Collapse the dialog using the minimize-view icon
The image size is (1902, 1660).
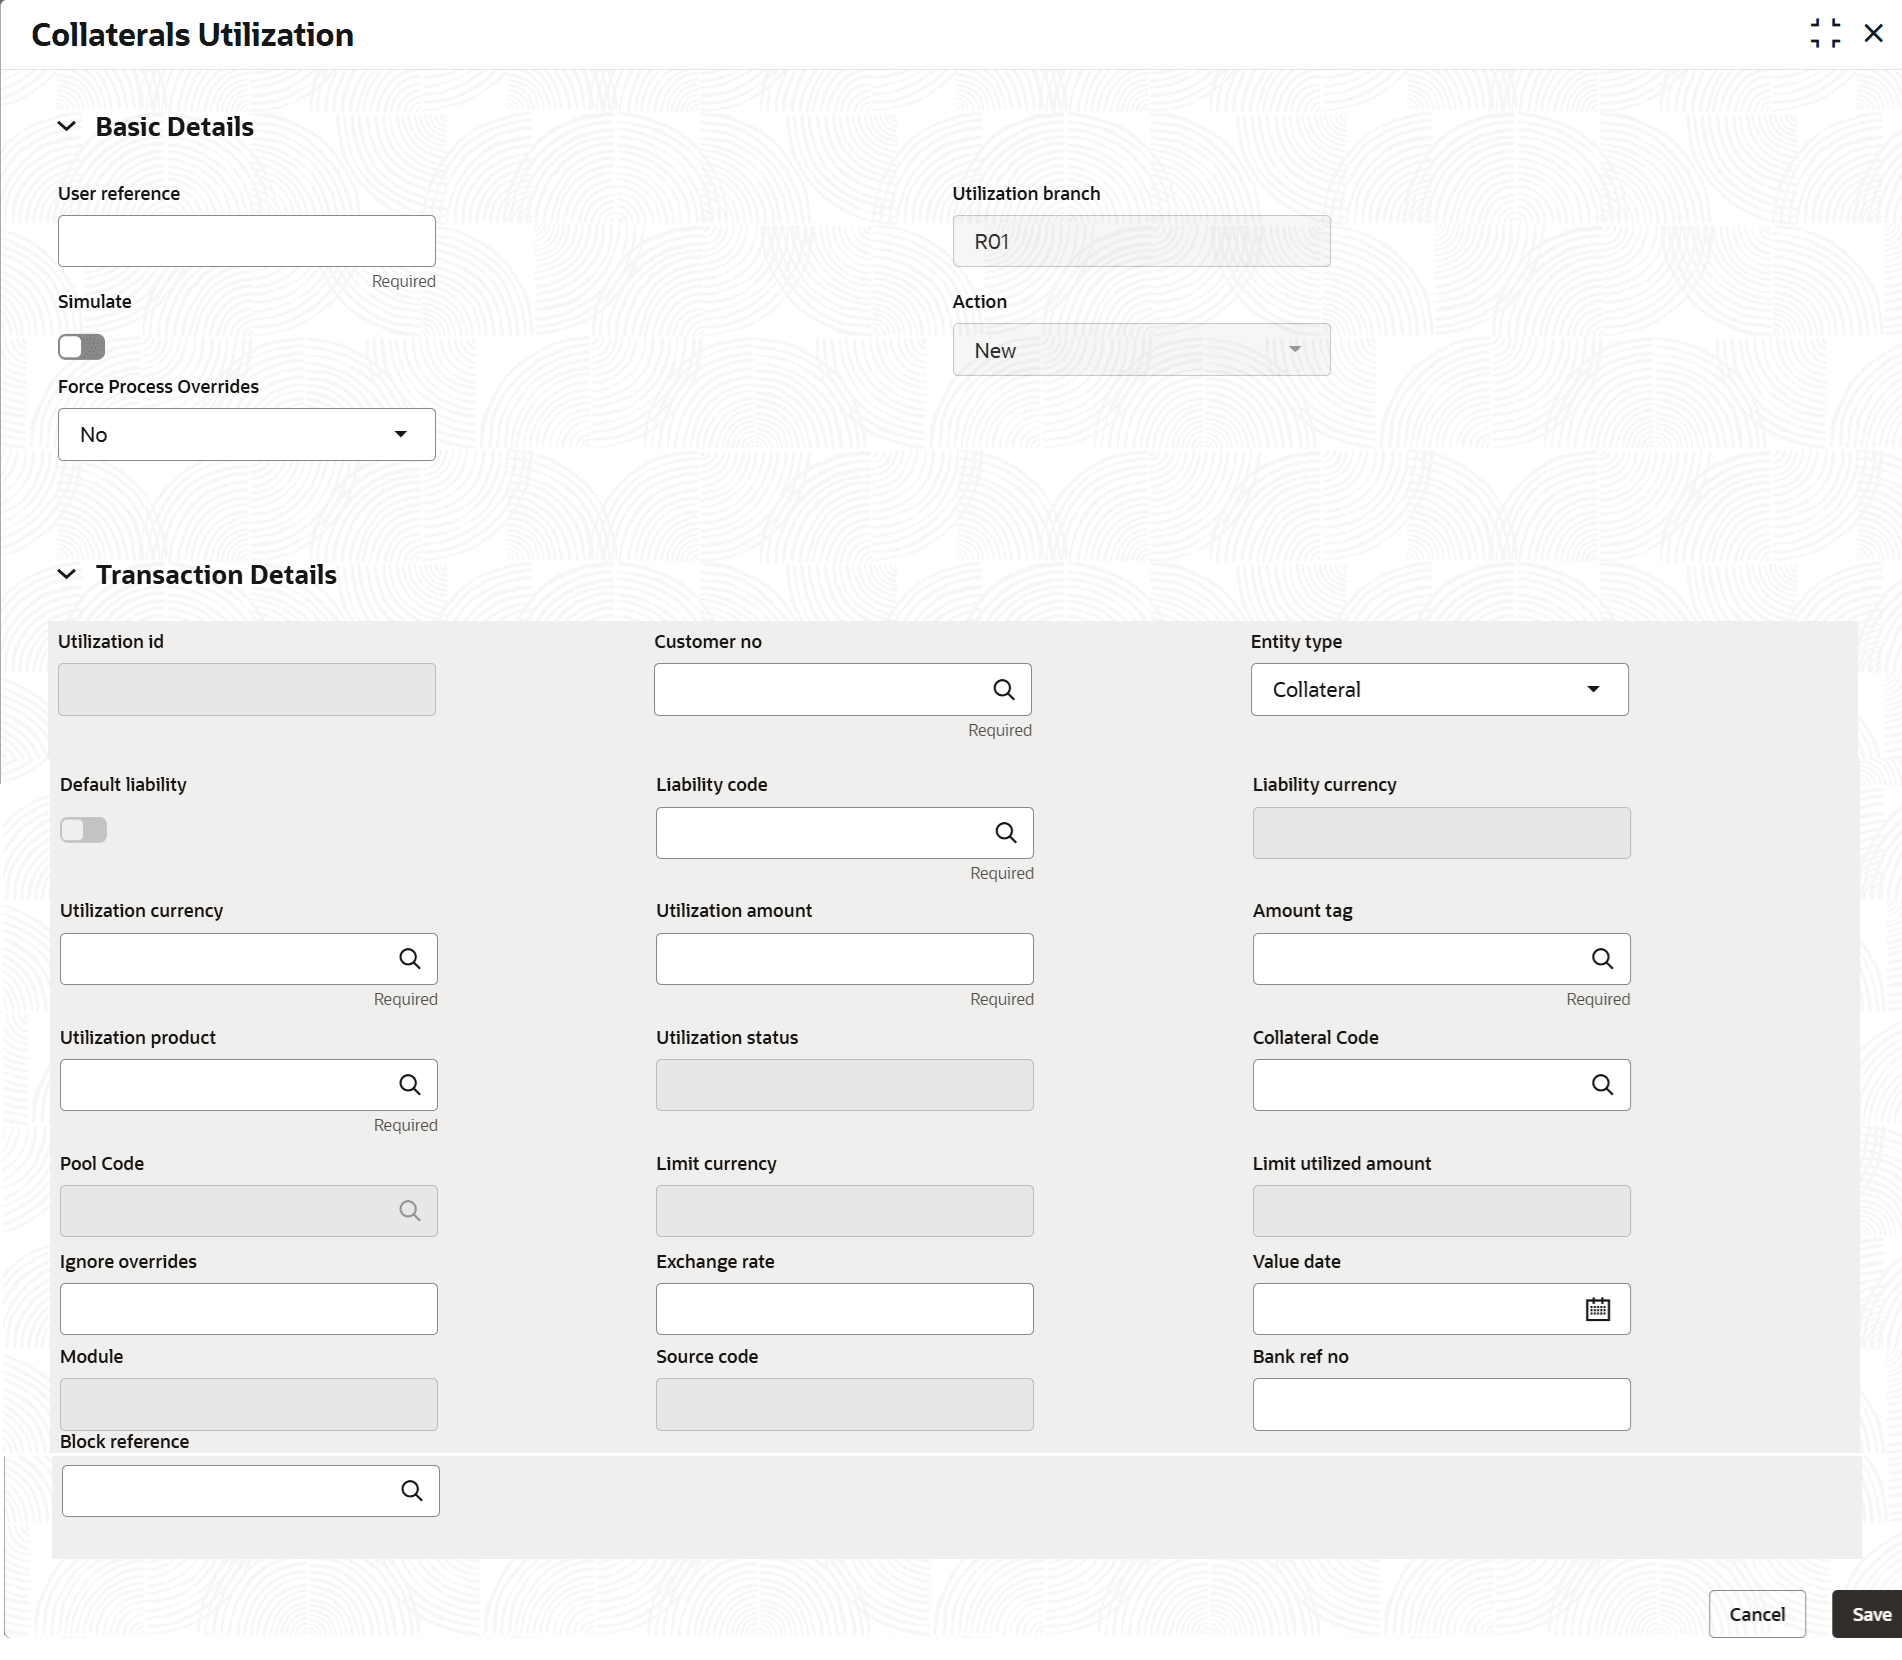pyautogui.click(x=1825, y=33)
